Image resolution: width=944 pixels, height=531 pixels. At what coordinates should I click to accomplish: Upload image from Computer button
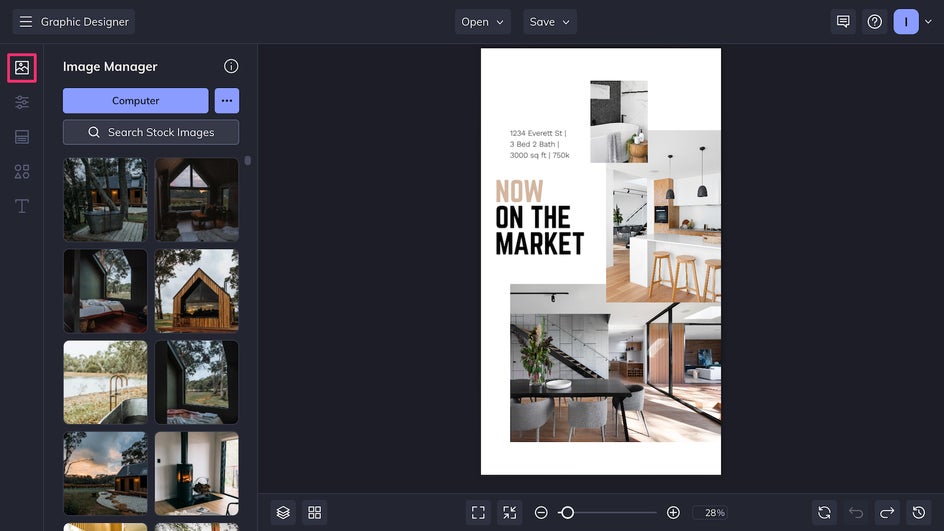pos(135,101)
